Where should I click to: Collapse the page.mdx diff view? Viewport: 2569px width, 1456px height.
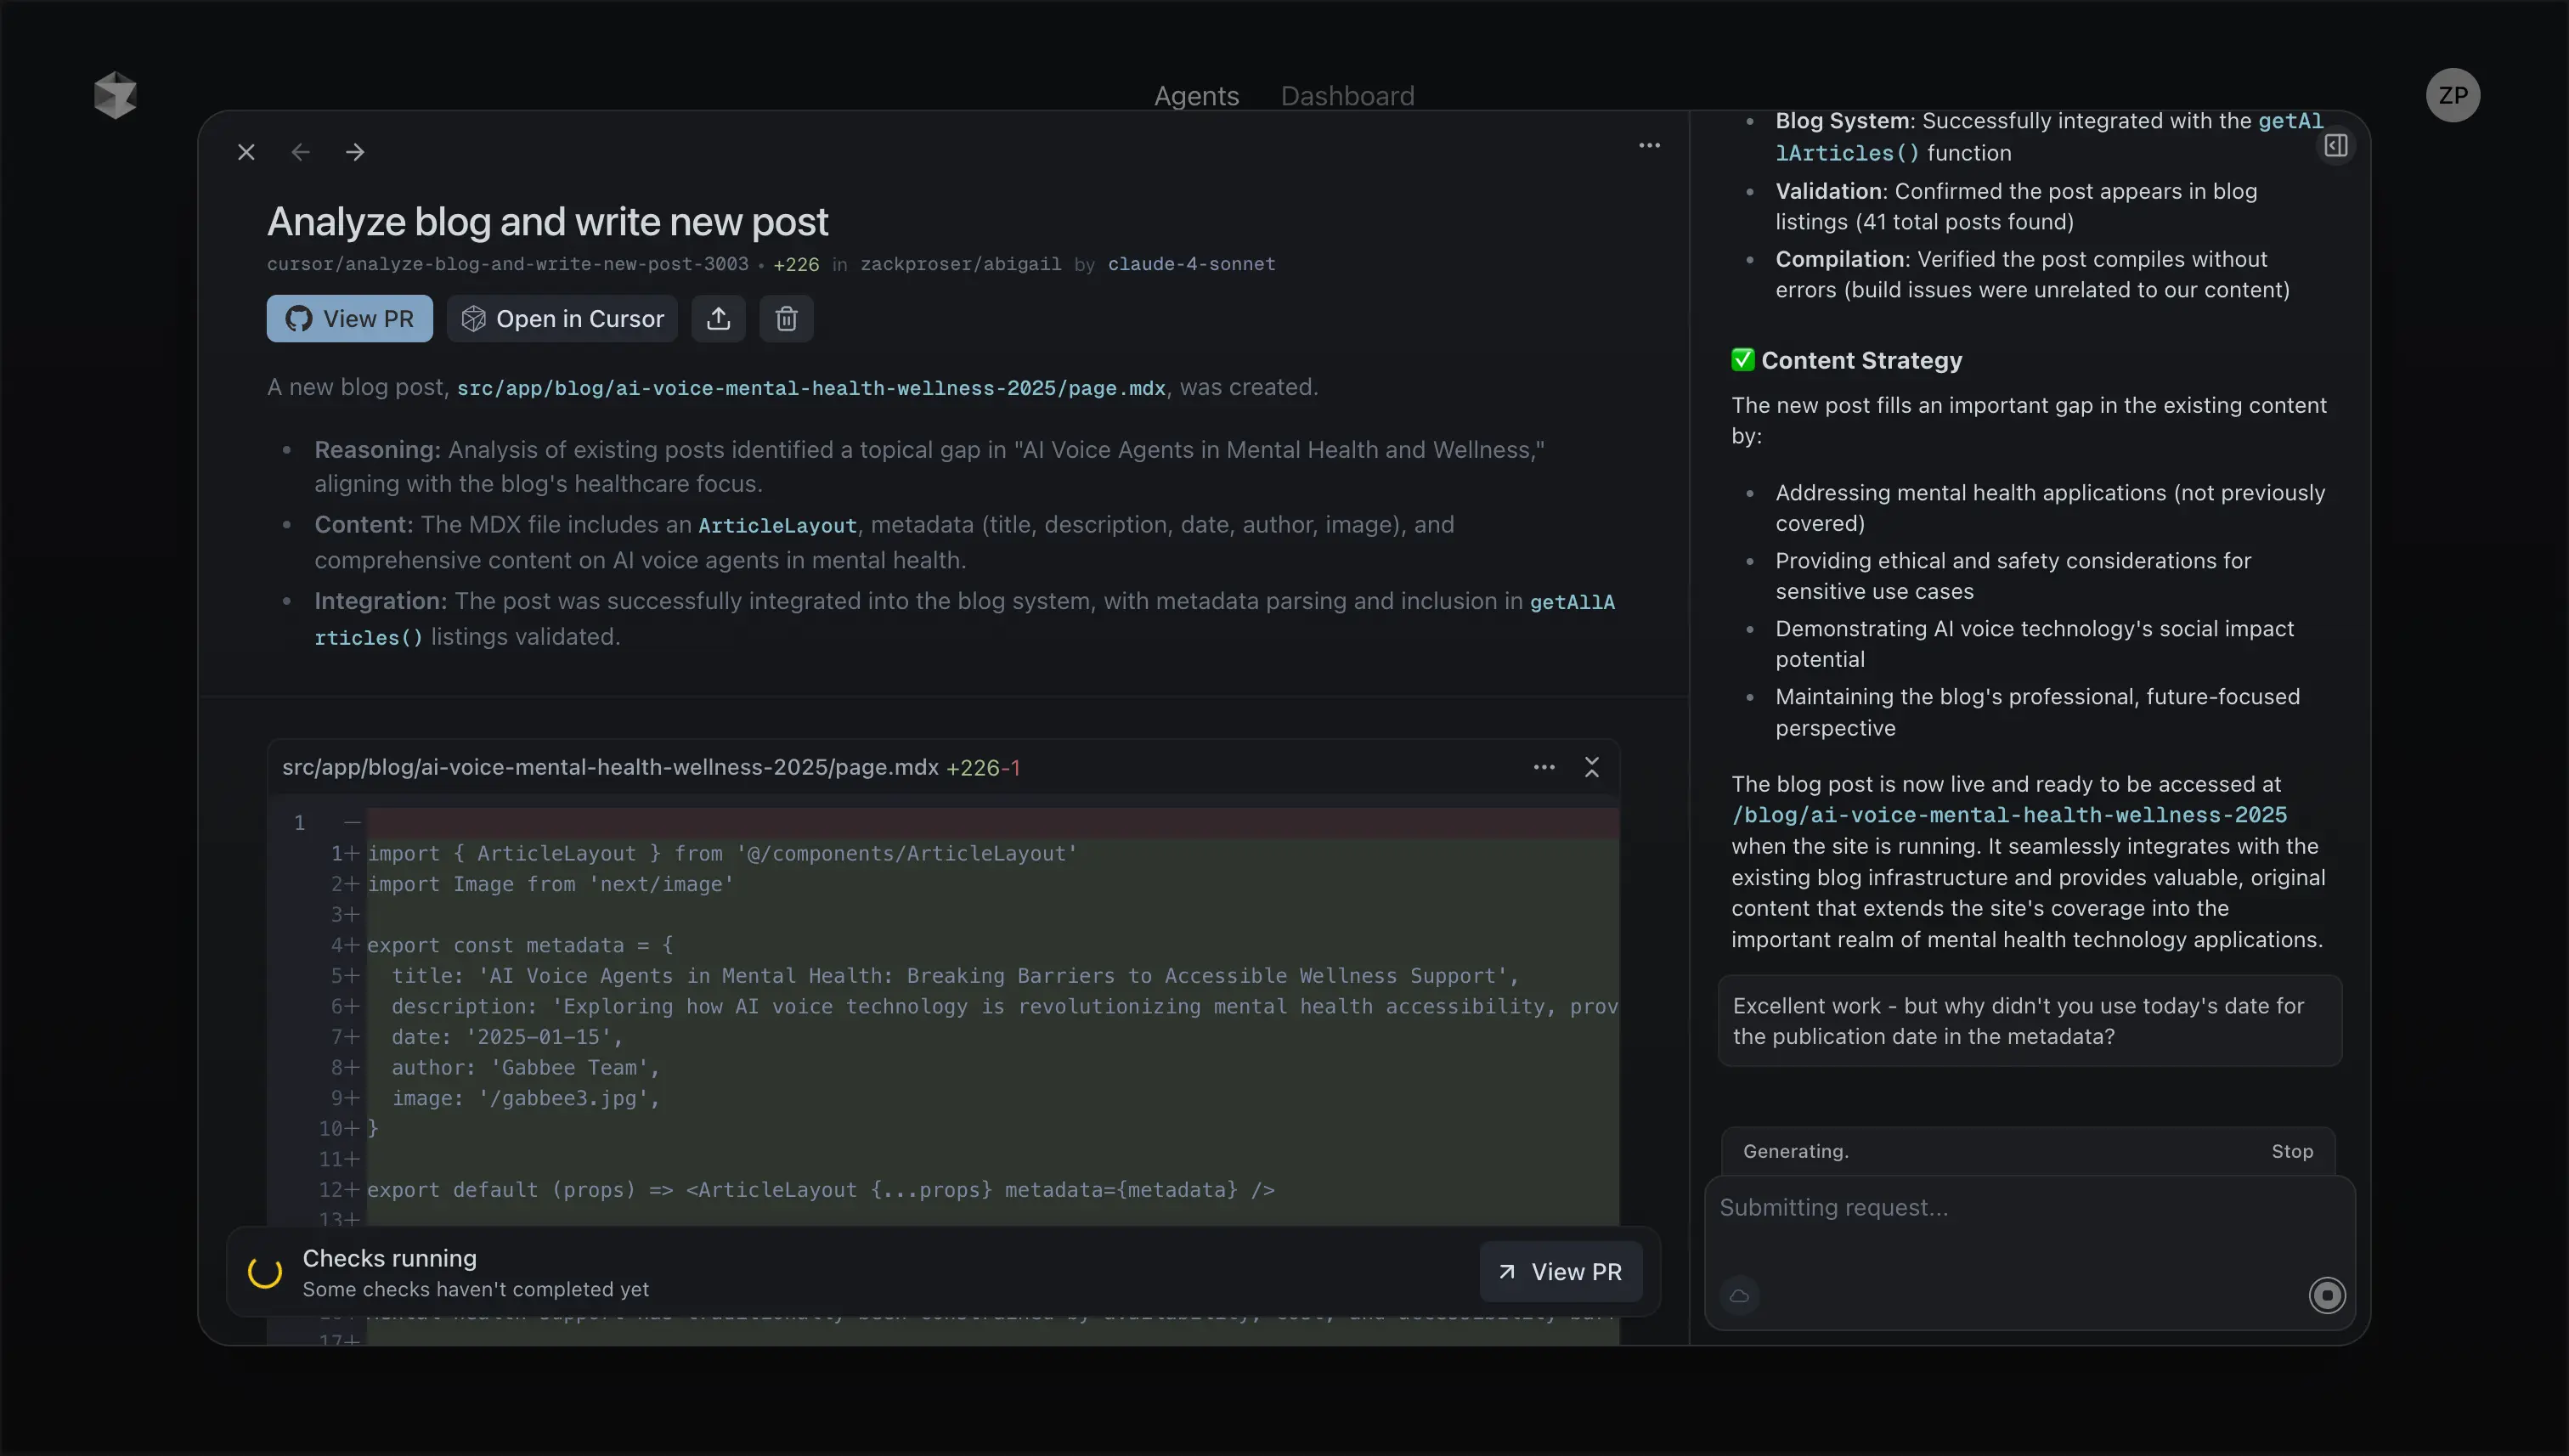click(1591, 767)
